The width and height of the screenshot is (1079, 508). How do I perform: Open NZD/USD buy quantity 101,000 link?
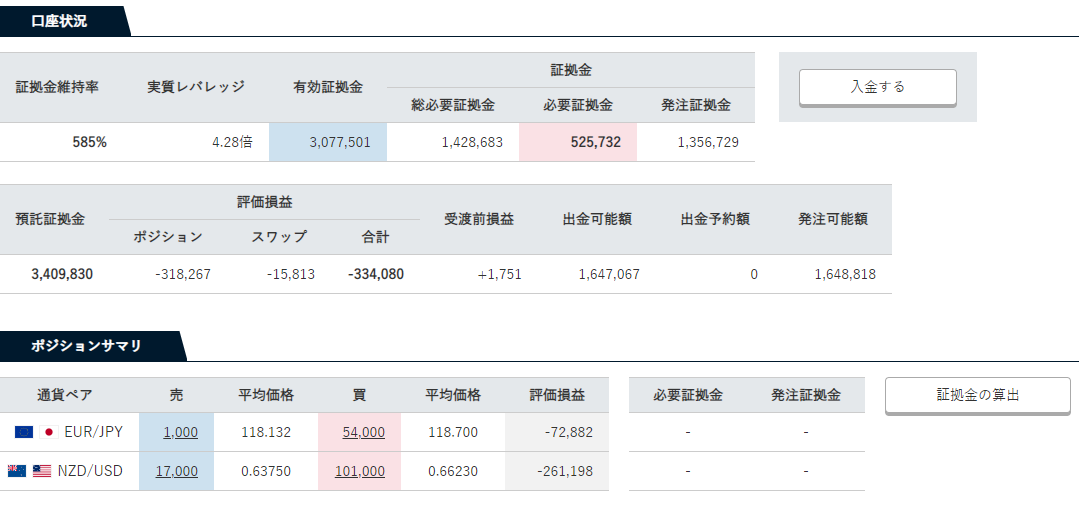click(x=360, y=472)
